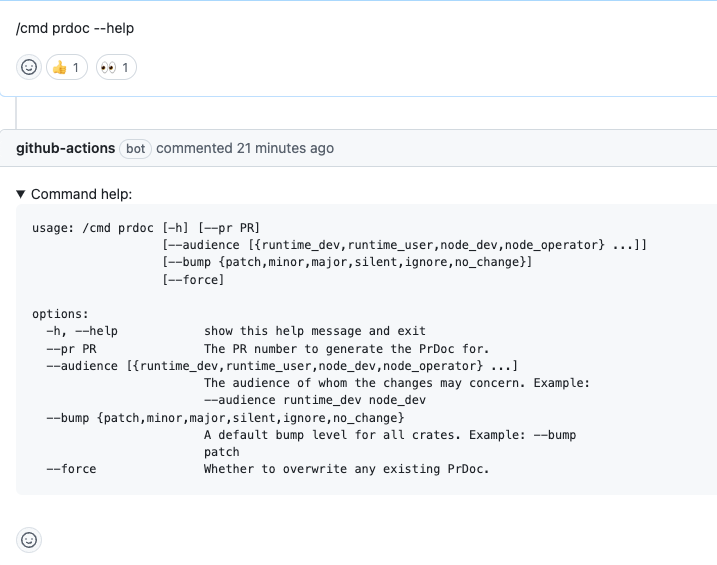Image resolution: width=717 pixels, height=565 pixels.
Task: Open emoji reaction picker on the /cmd comment
Action: pos(29,67)
